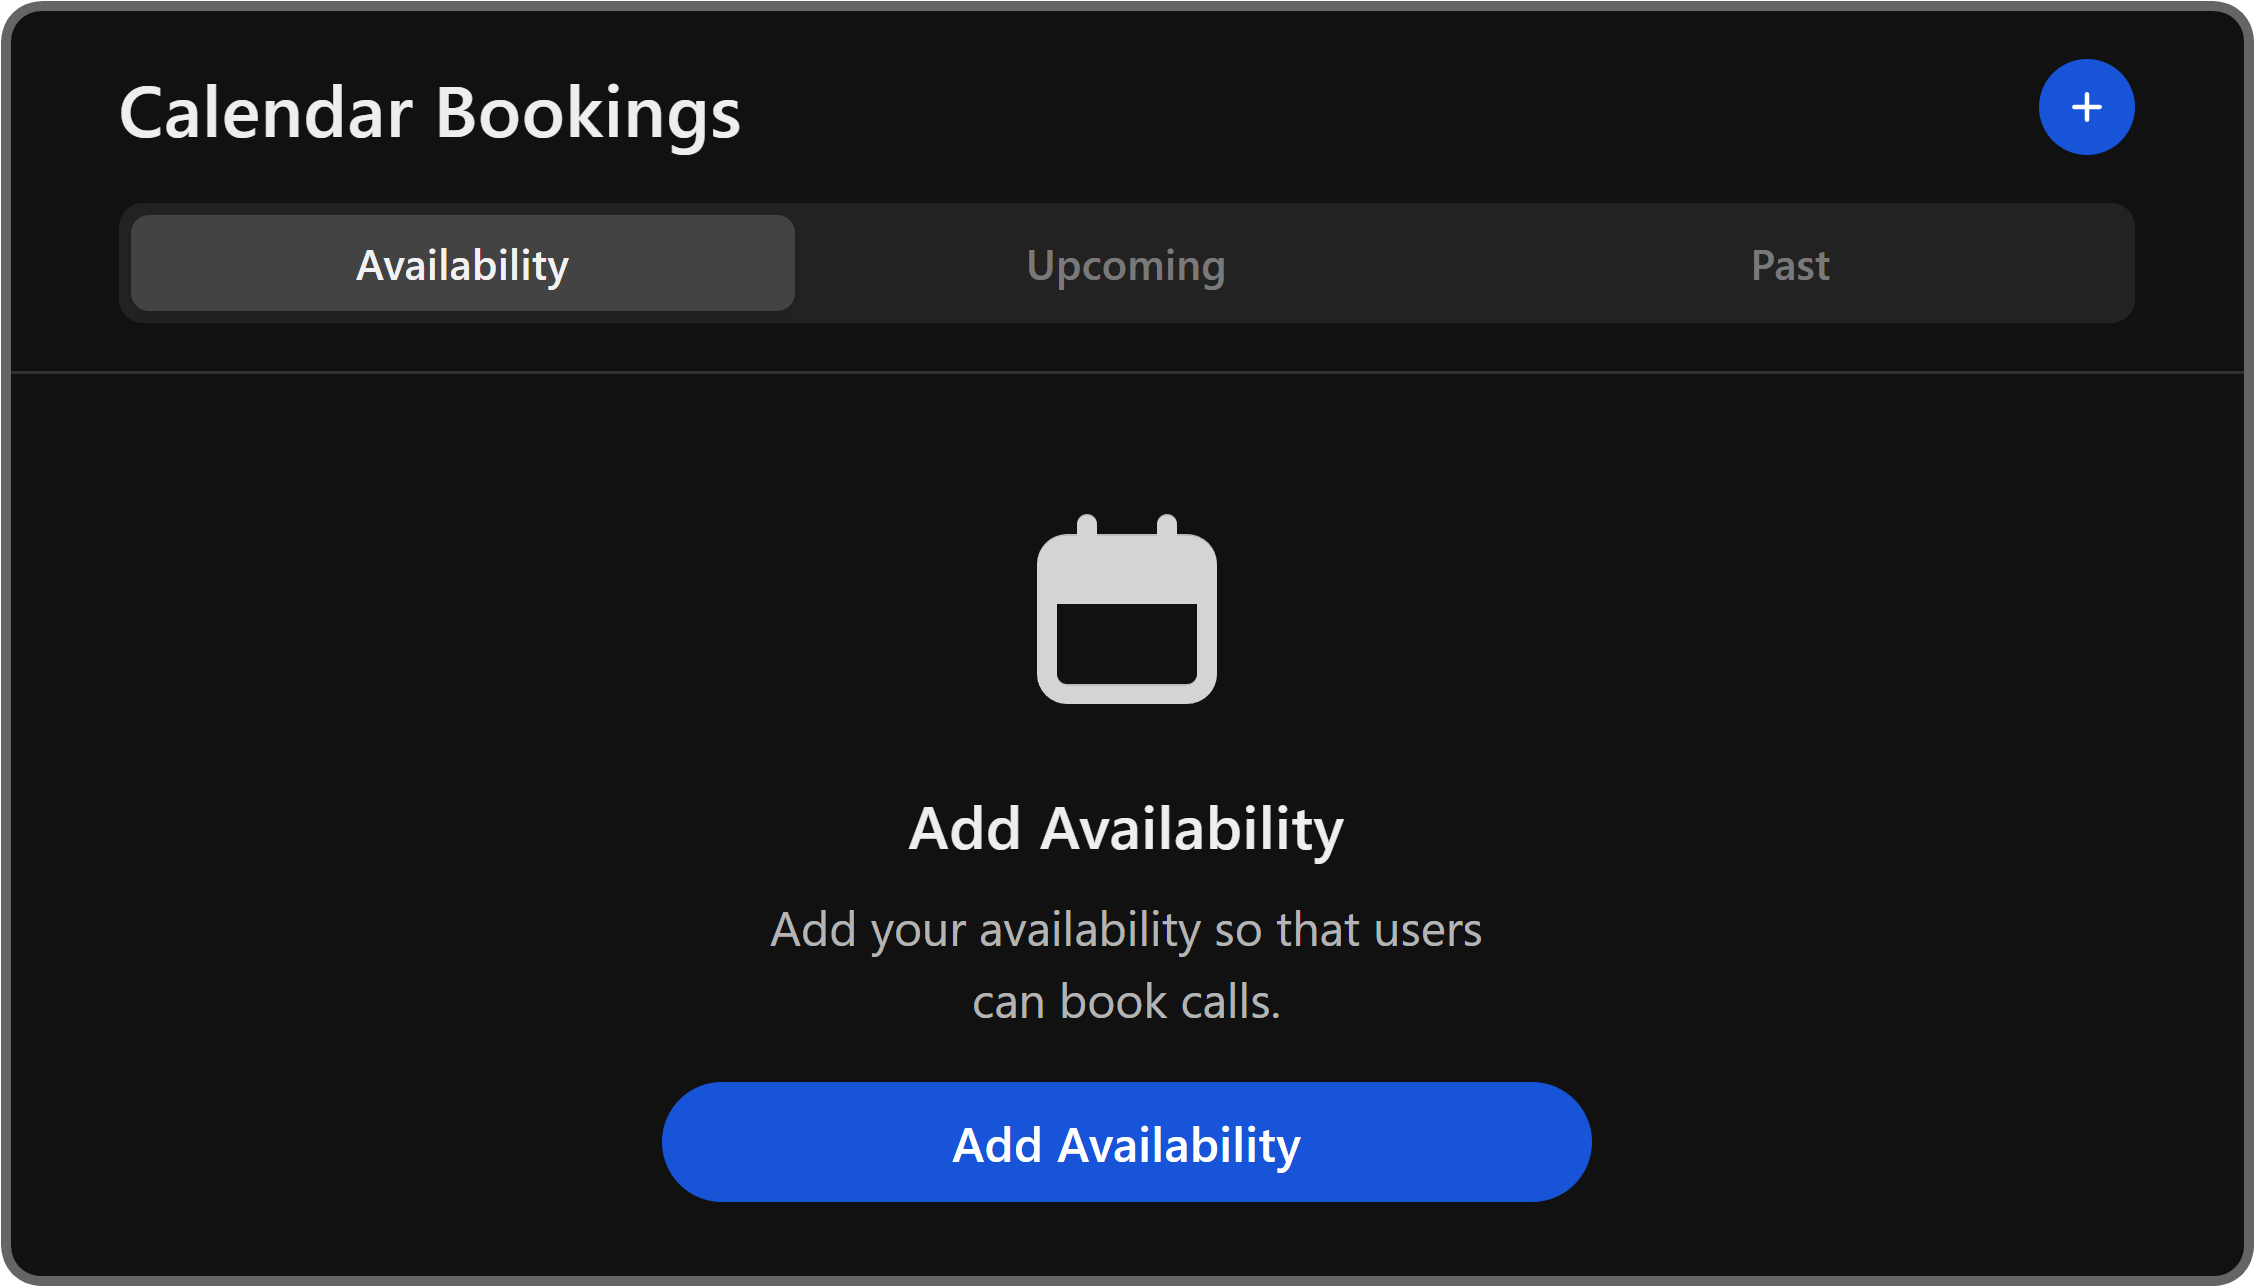Show past calendar bookings
2255x1287 pixels.
[x=1790, y=265]
